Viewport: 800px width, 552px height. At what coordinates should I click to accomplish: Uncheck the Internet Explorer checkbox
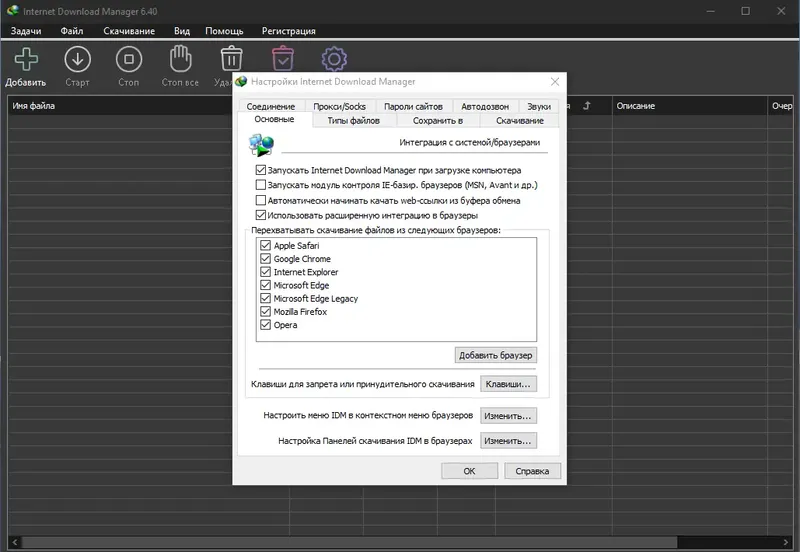265,272
